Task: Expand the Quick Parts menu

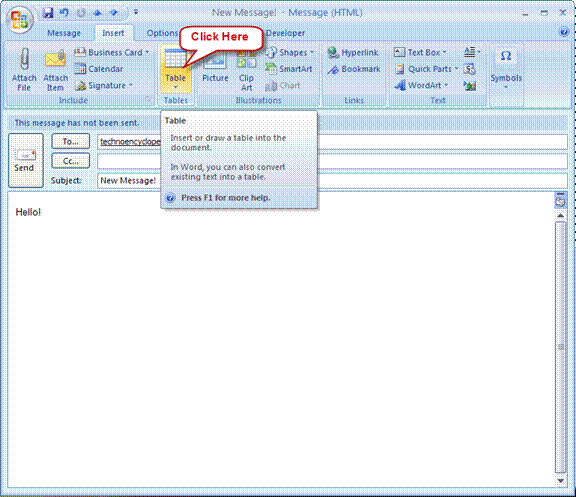Action: coord(426,69)
